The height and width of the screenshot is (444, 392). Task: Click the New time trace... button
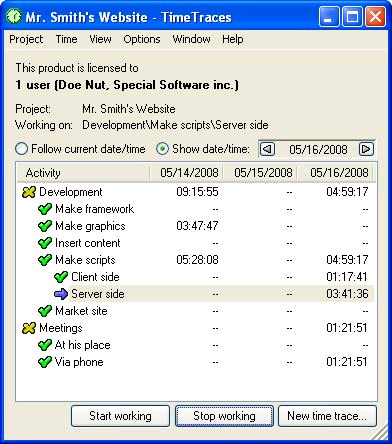click(x=327, y=416)
